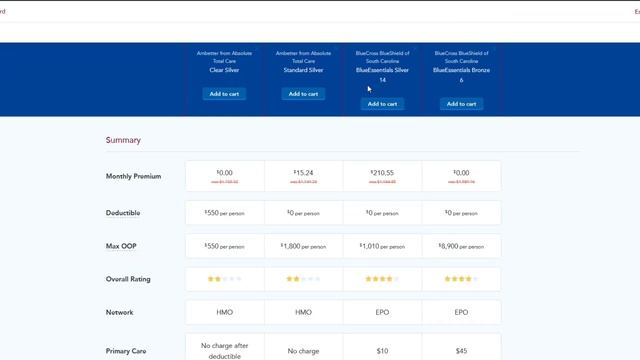Click the $1,800 per person Max OOP
This screenshot has height=360, width=640.
pos(303,246)
